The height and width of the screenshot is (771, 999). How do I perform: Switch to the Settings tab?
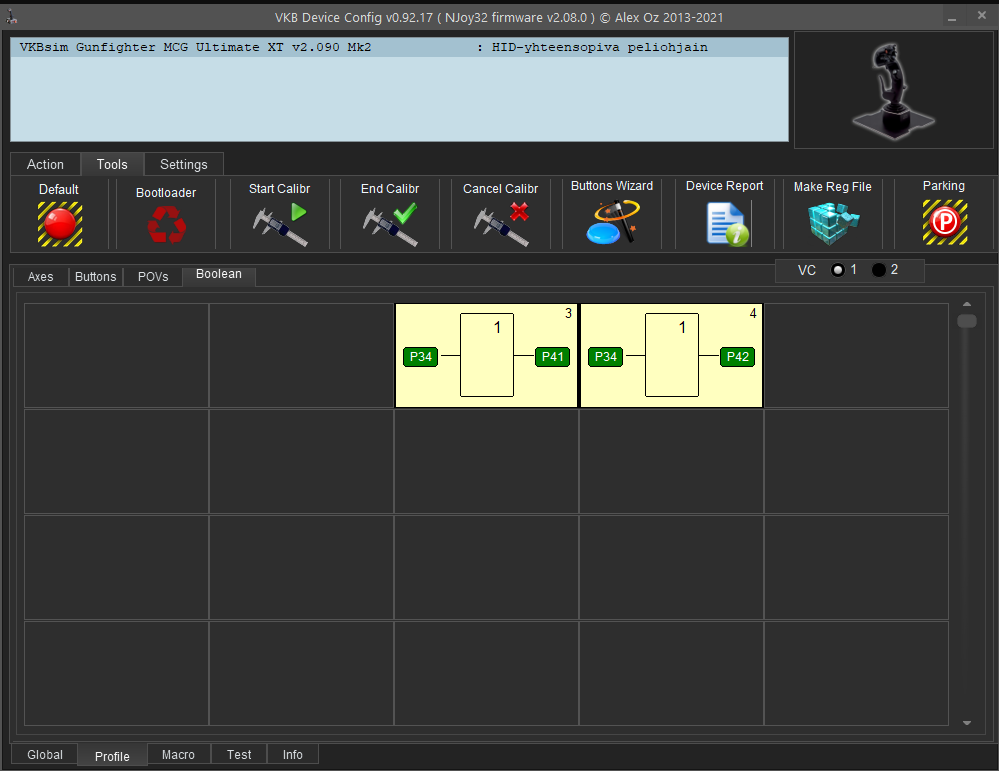coord(183,164)
